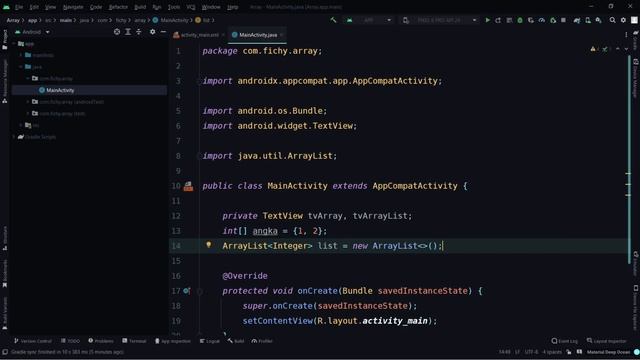The image size is (640, 360).
Task: Click the Run with Coverage icon
Action: [531, 20]
